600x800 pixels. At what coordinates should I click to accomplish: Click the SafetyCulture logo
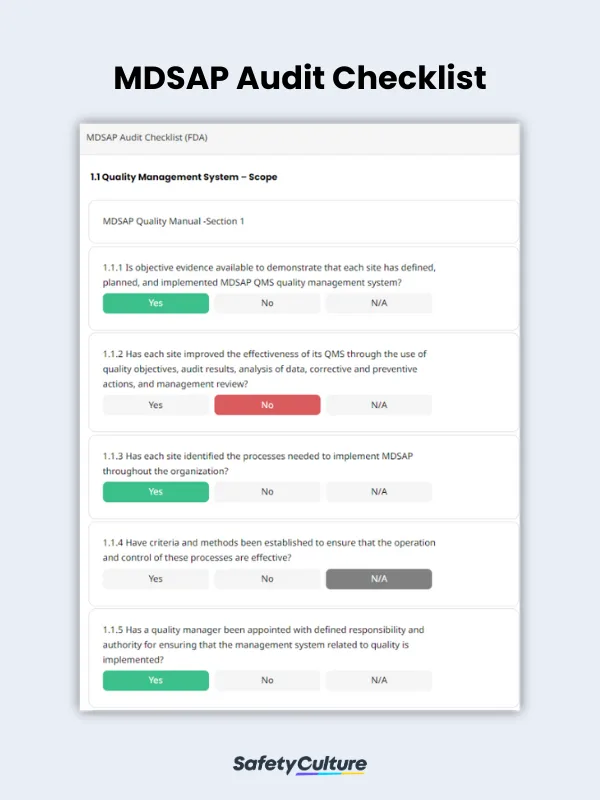tap(300, 763)
